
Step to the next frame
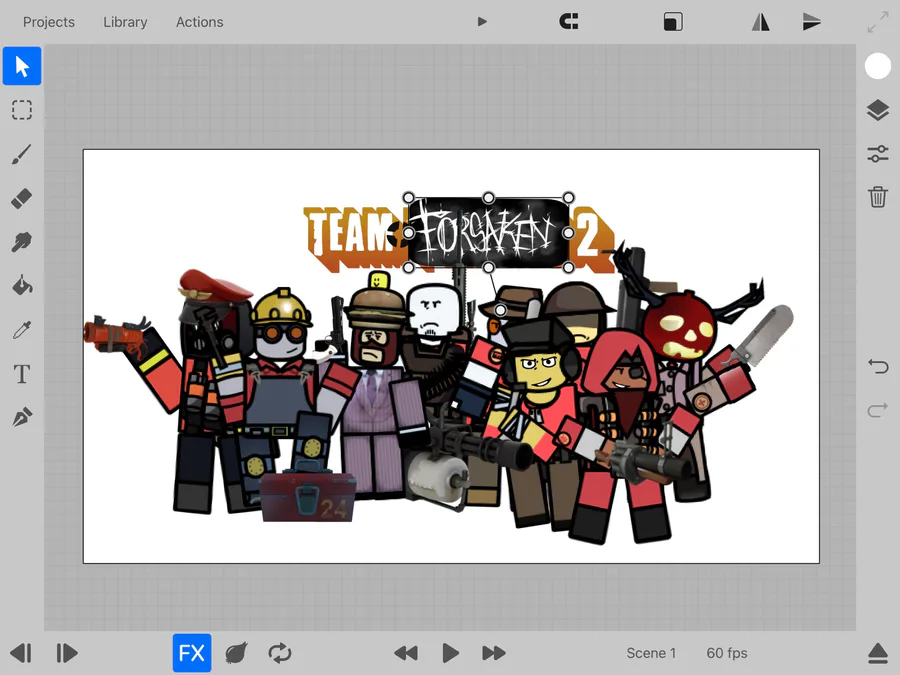click(x=67, y=653)
